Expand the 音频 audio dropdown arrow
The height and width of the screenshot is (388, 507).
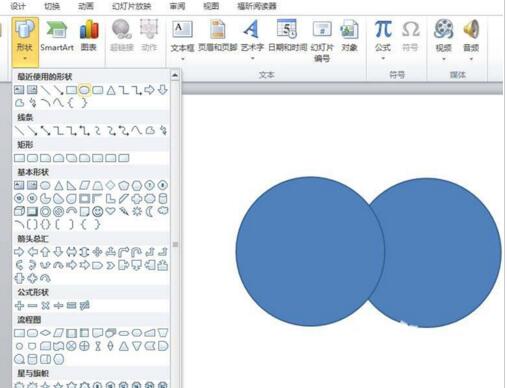pyautogui.click(x=471, y=59)
